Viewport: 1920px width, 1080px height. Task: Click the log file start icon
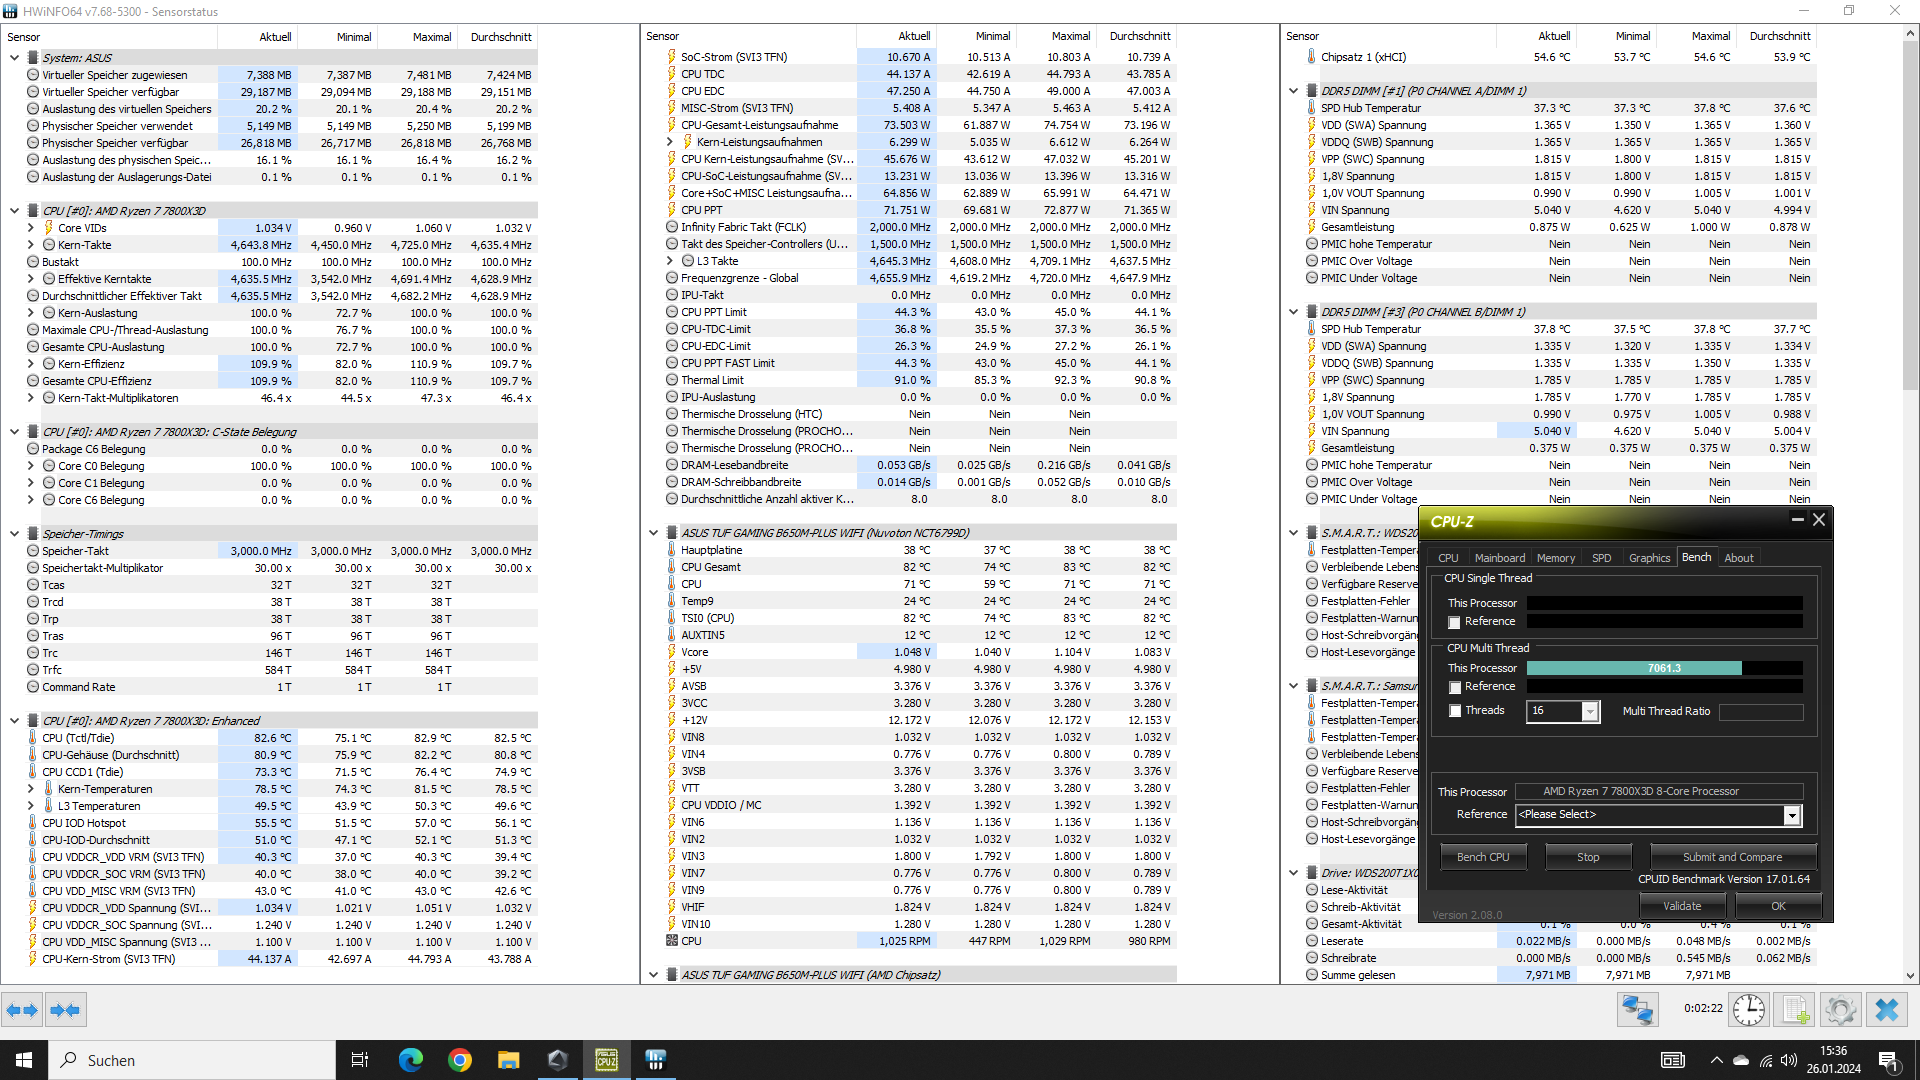coord(1795,1010)
